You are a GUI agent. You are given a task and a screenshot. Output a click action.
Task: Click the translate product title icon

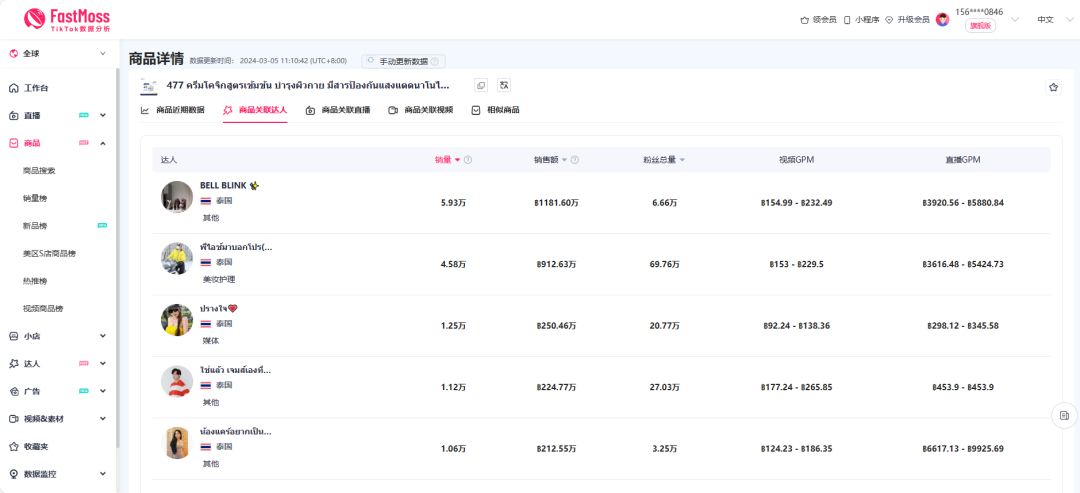point(504,86)
